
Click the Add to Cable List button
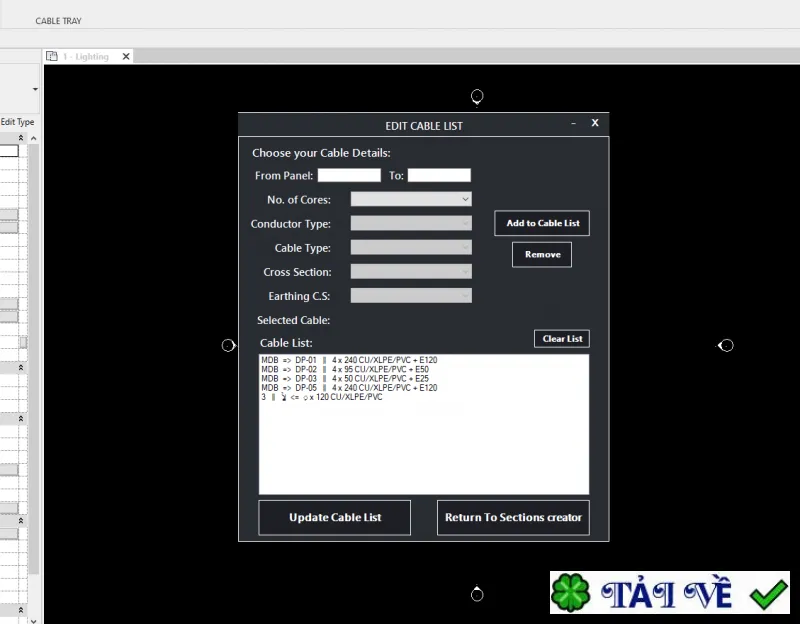point(542,223)
